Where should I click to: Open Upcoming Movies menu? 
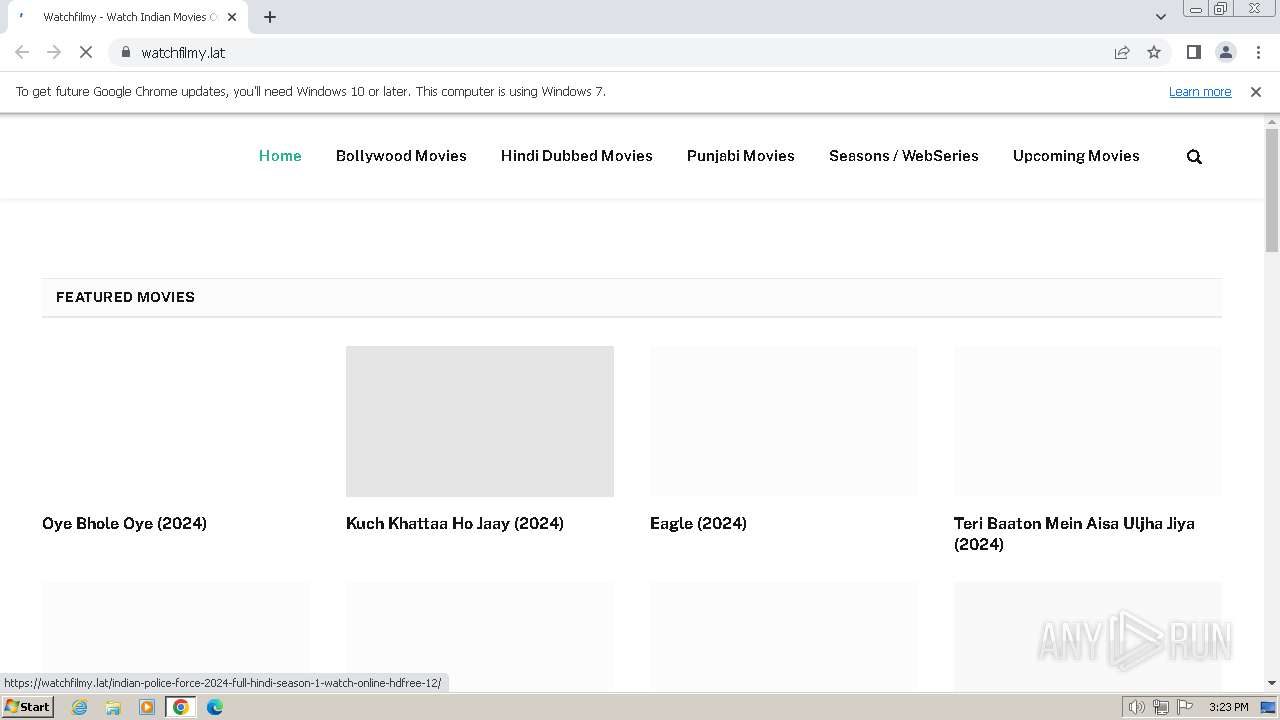[x=1076, y=156]
